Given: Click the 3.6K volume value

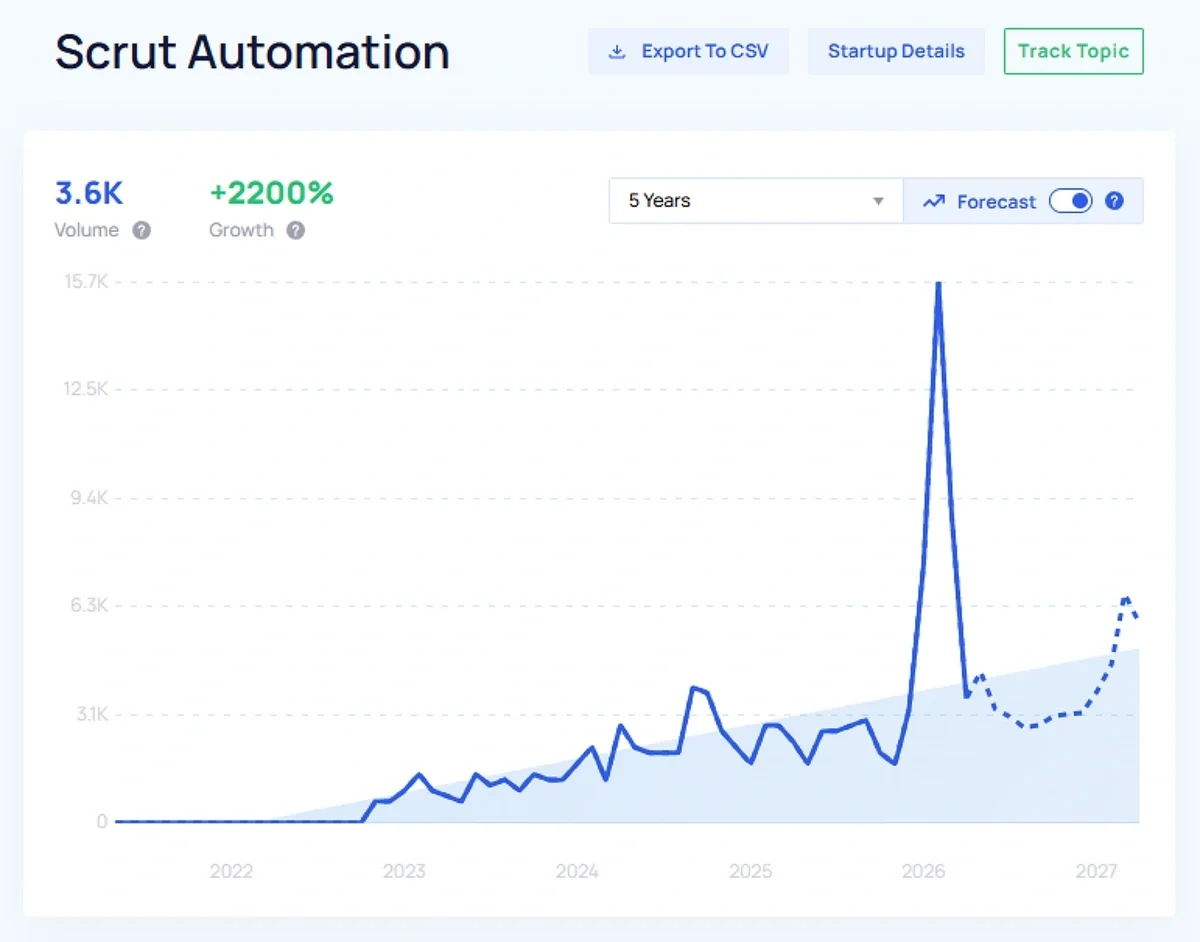Looking at the screenshot, I should [90, 193].
